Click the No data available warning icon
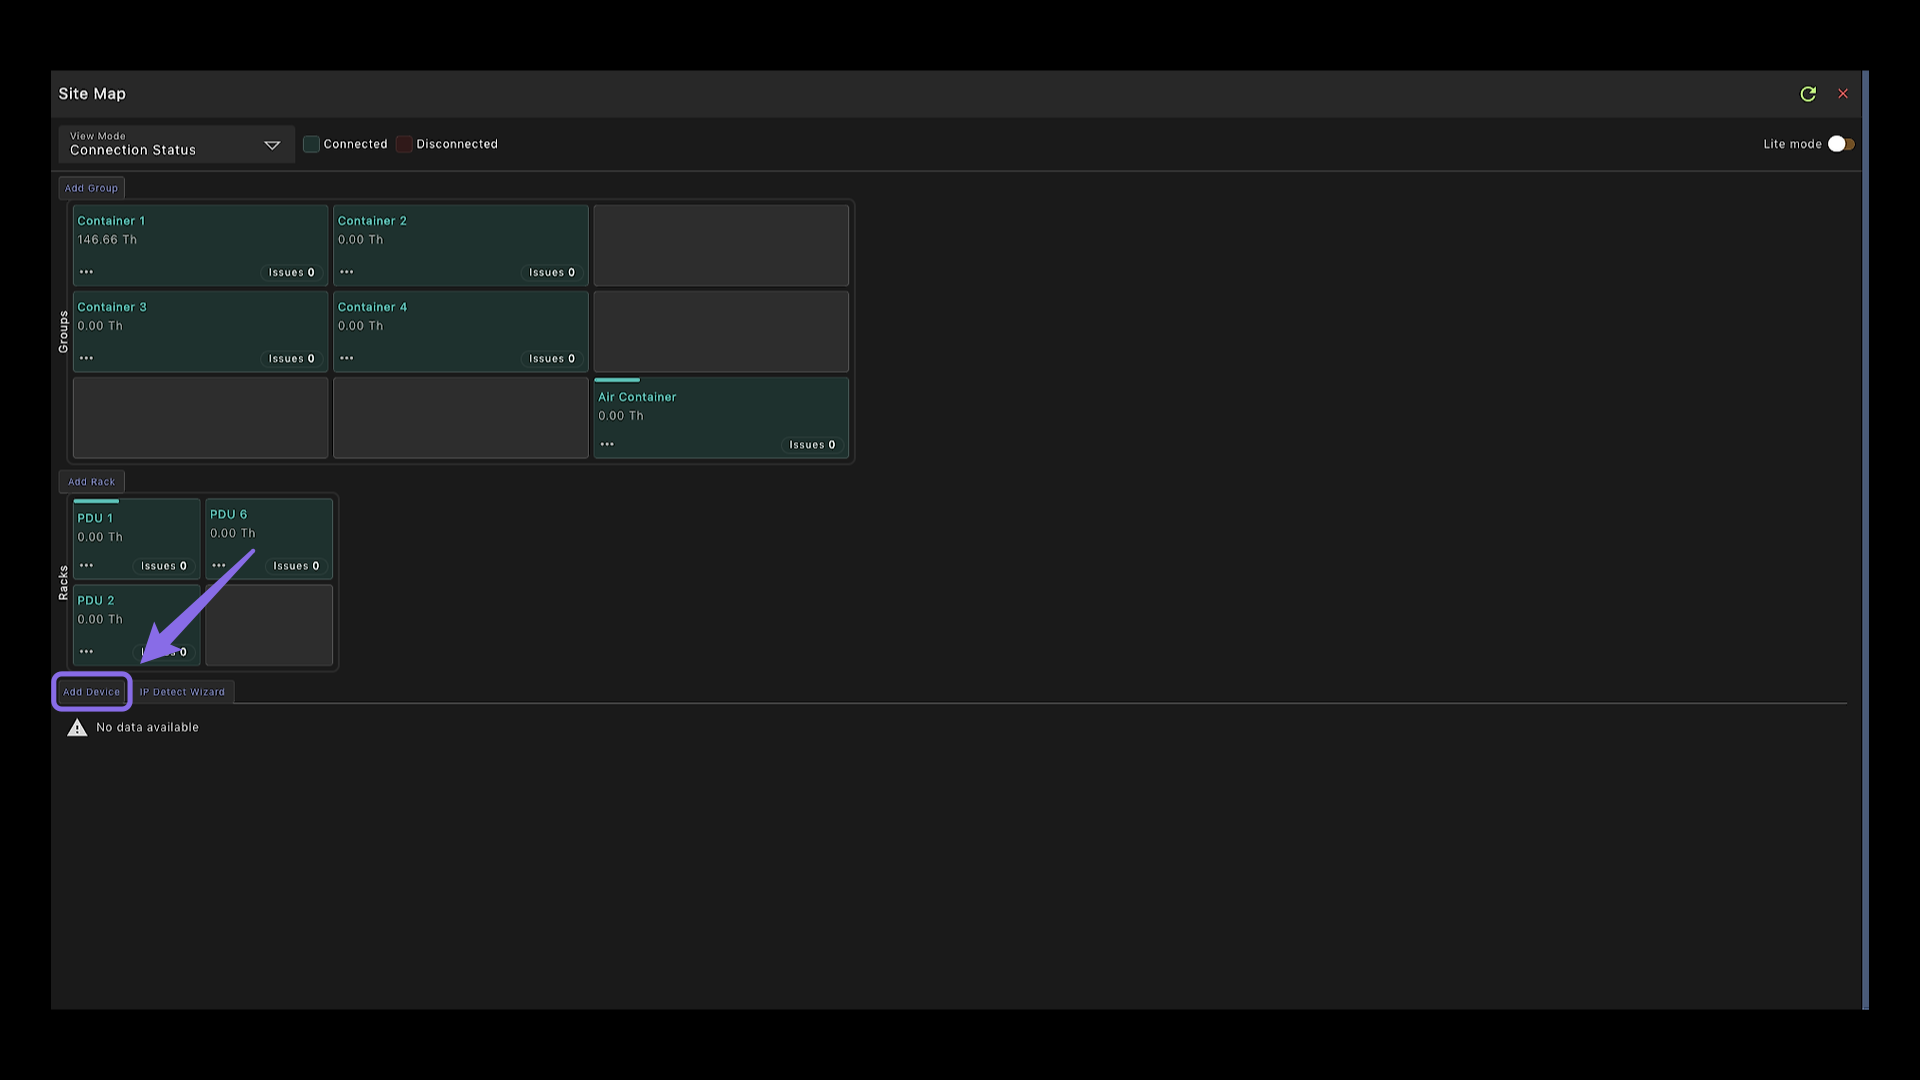 click(77, 728)
